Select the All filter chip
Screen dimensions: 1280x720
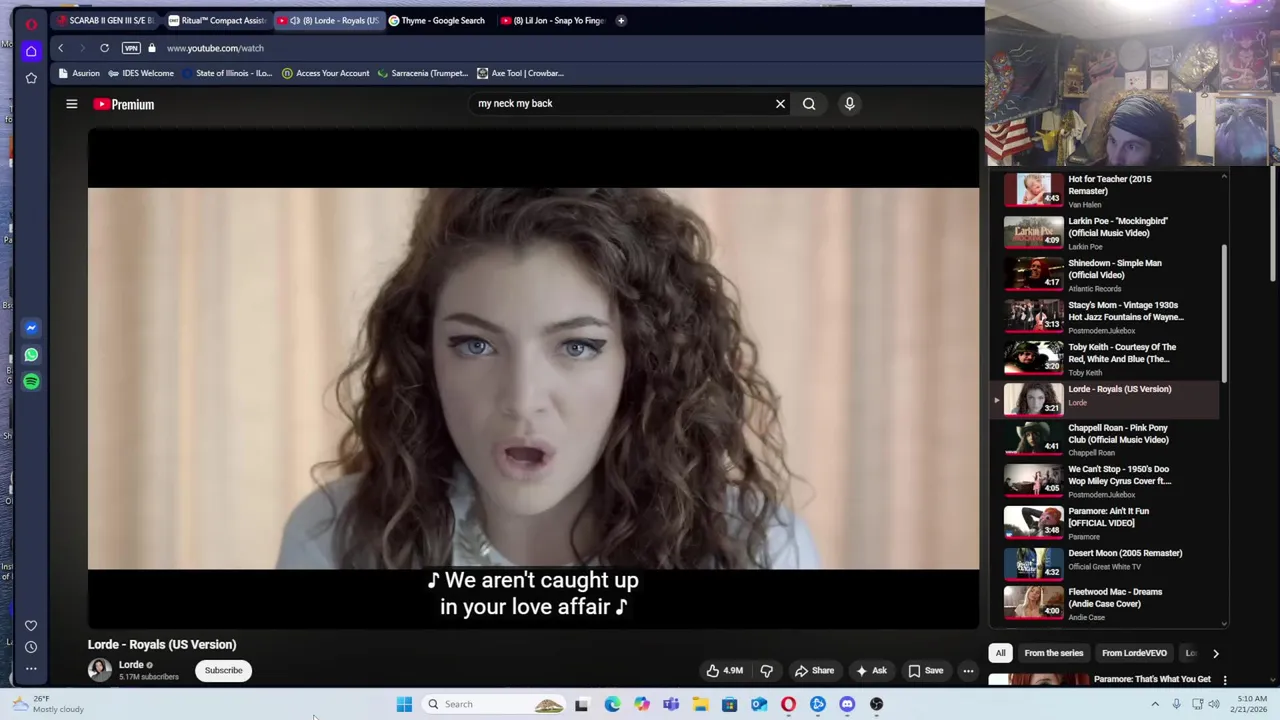pos(1000,653)
